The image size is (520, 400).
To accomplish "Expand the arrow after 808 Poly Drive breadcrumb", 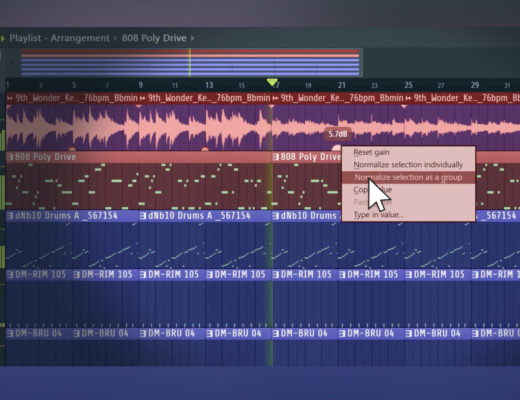I will click(192, 38).
